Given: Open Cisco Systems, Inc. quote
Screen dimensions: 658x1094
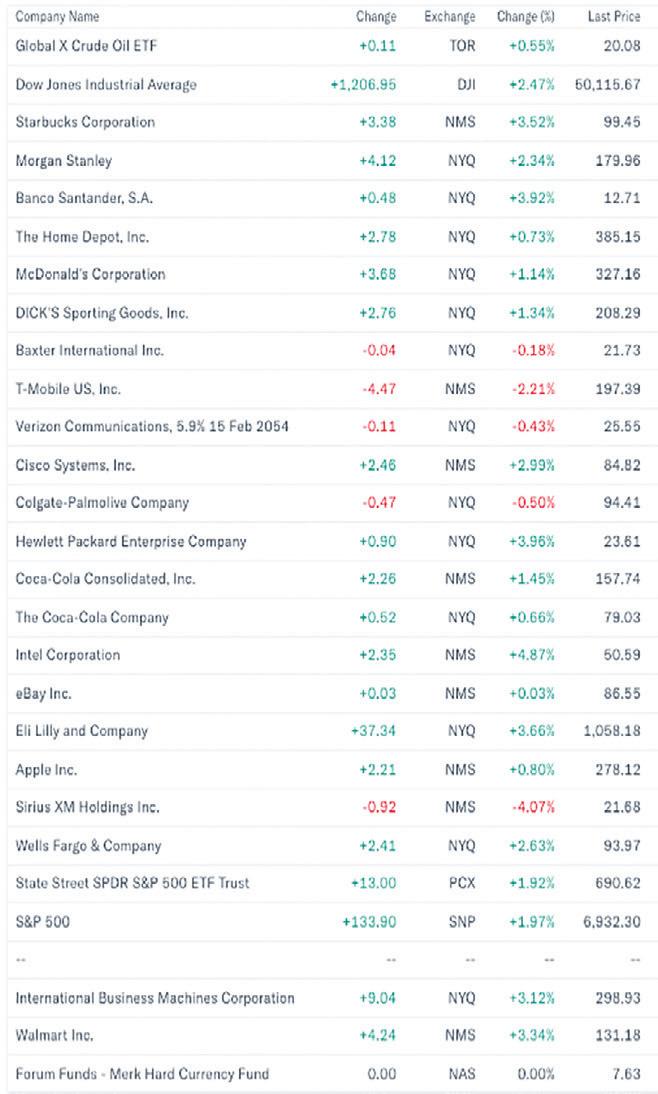Looking at the screenshot, I should pyautogui.click(x=75, y=465).
